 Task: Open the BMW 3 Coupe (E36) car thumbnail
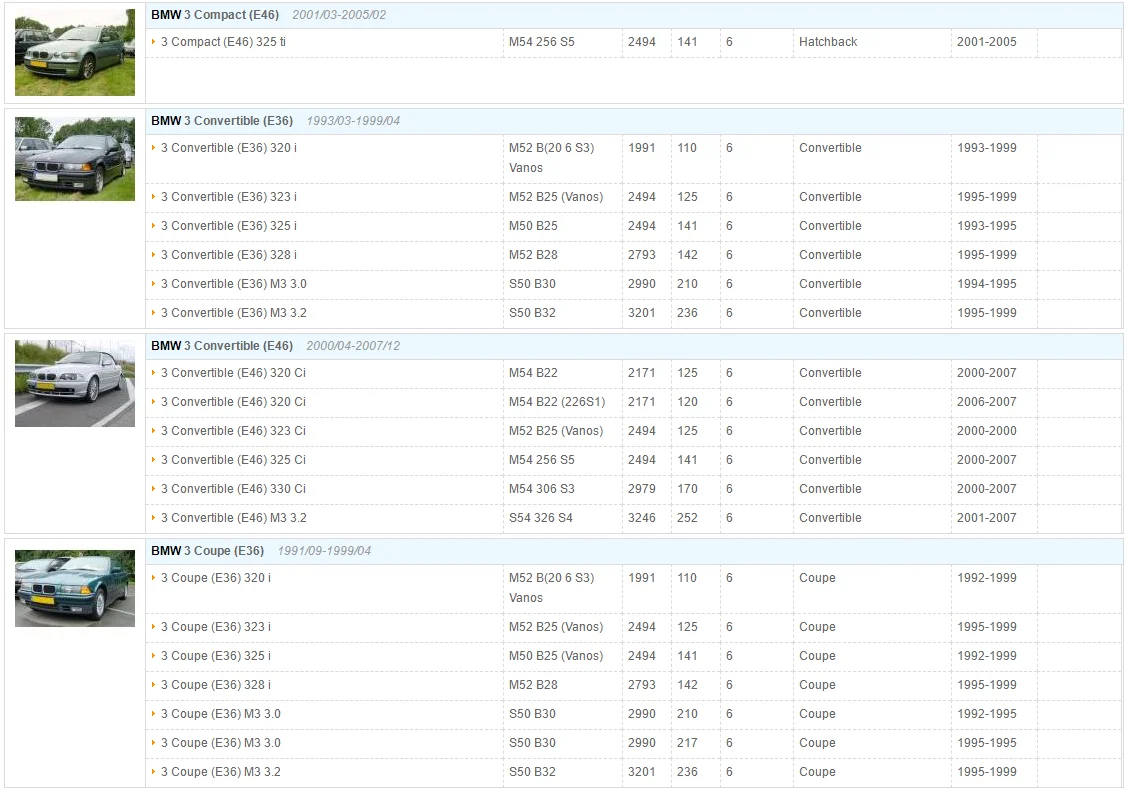click(75, 589)
